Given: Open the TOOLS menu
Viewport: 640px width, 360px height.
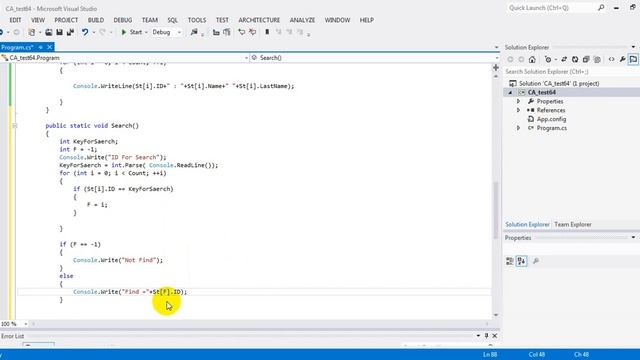Looking at the screenshot, I should [197, 20].
